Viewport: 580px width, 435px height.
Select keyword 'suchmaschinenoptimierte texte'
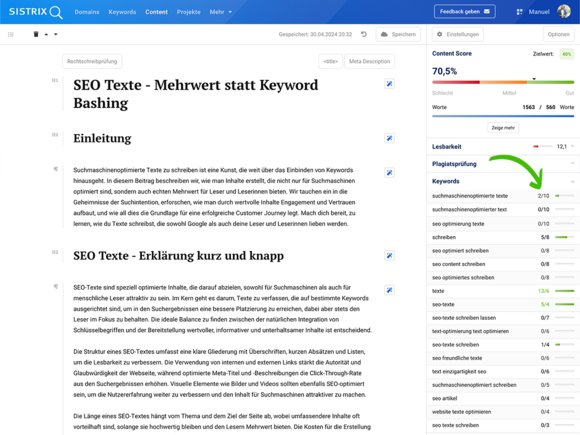click(503, 196)
